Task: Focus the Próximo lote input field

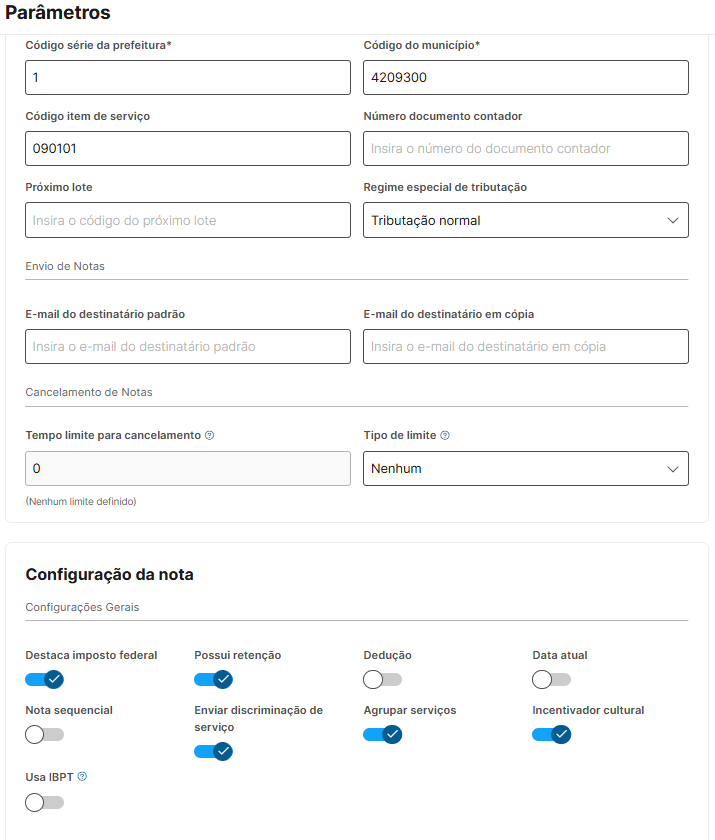Action: (x=188, y=220)
